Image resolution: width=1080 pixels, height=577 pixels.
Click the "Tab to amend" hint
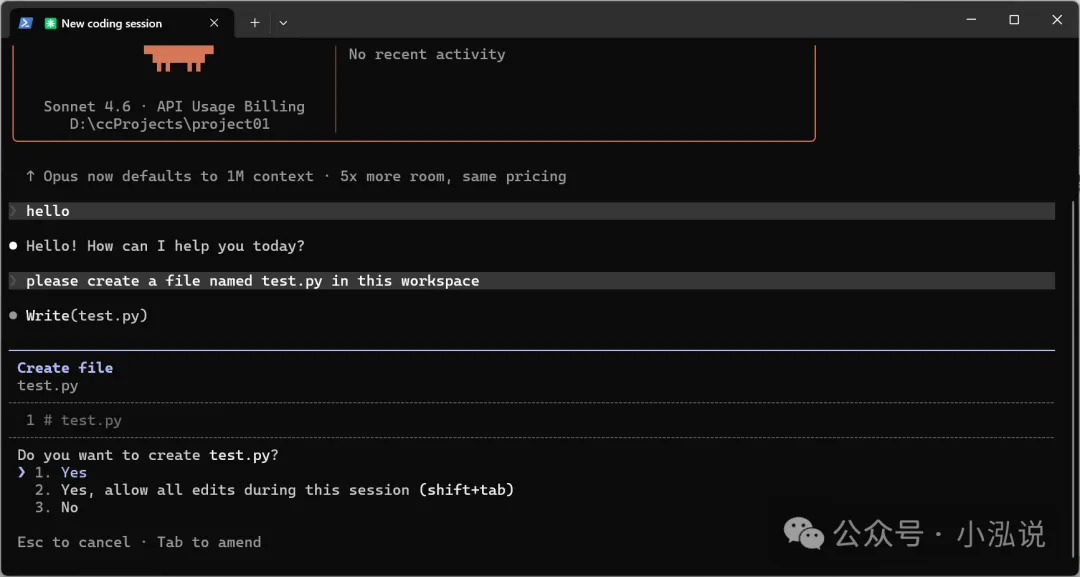[x=209, y=542]
